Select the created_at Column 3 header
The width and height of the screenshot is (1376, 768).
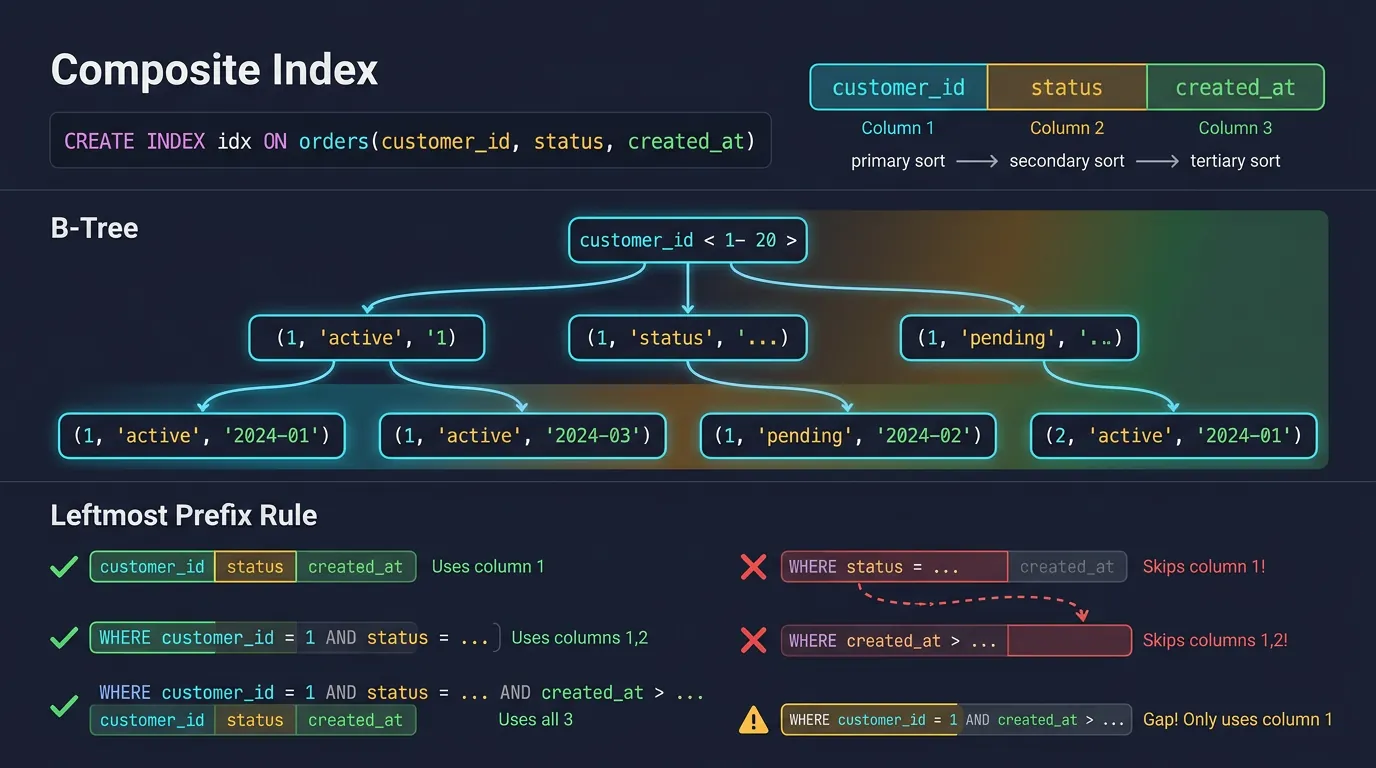[x=1235, y=87]
